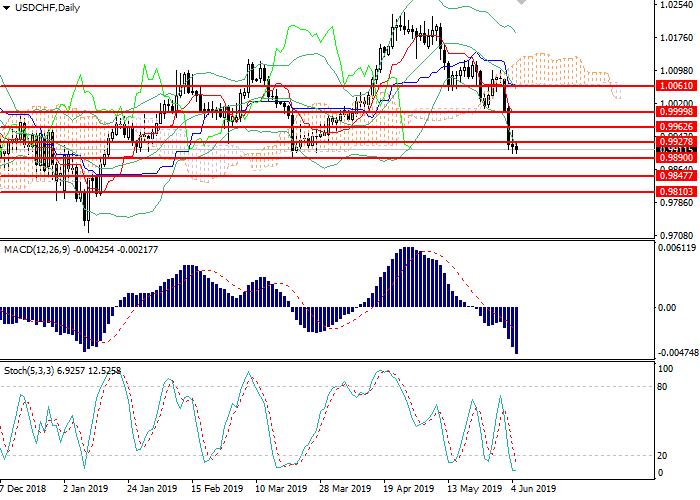Click the red 0.99998 price level tag
The height and width of the screenshot is (500, 700).
676,113
